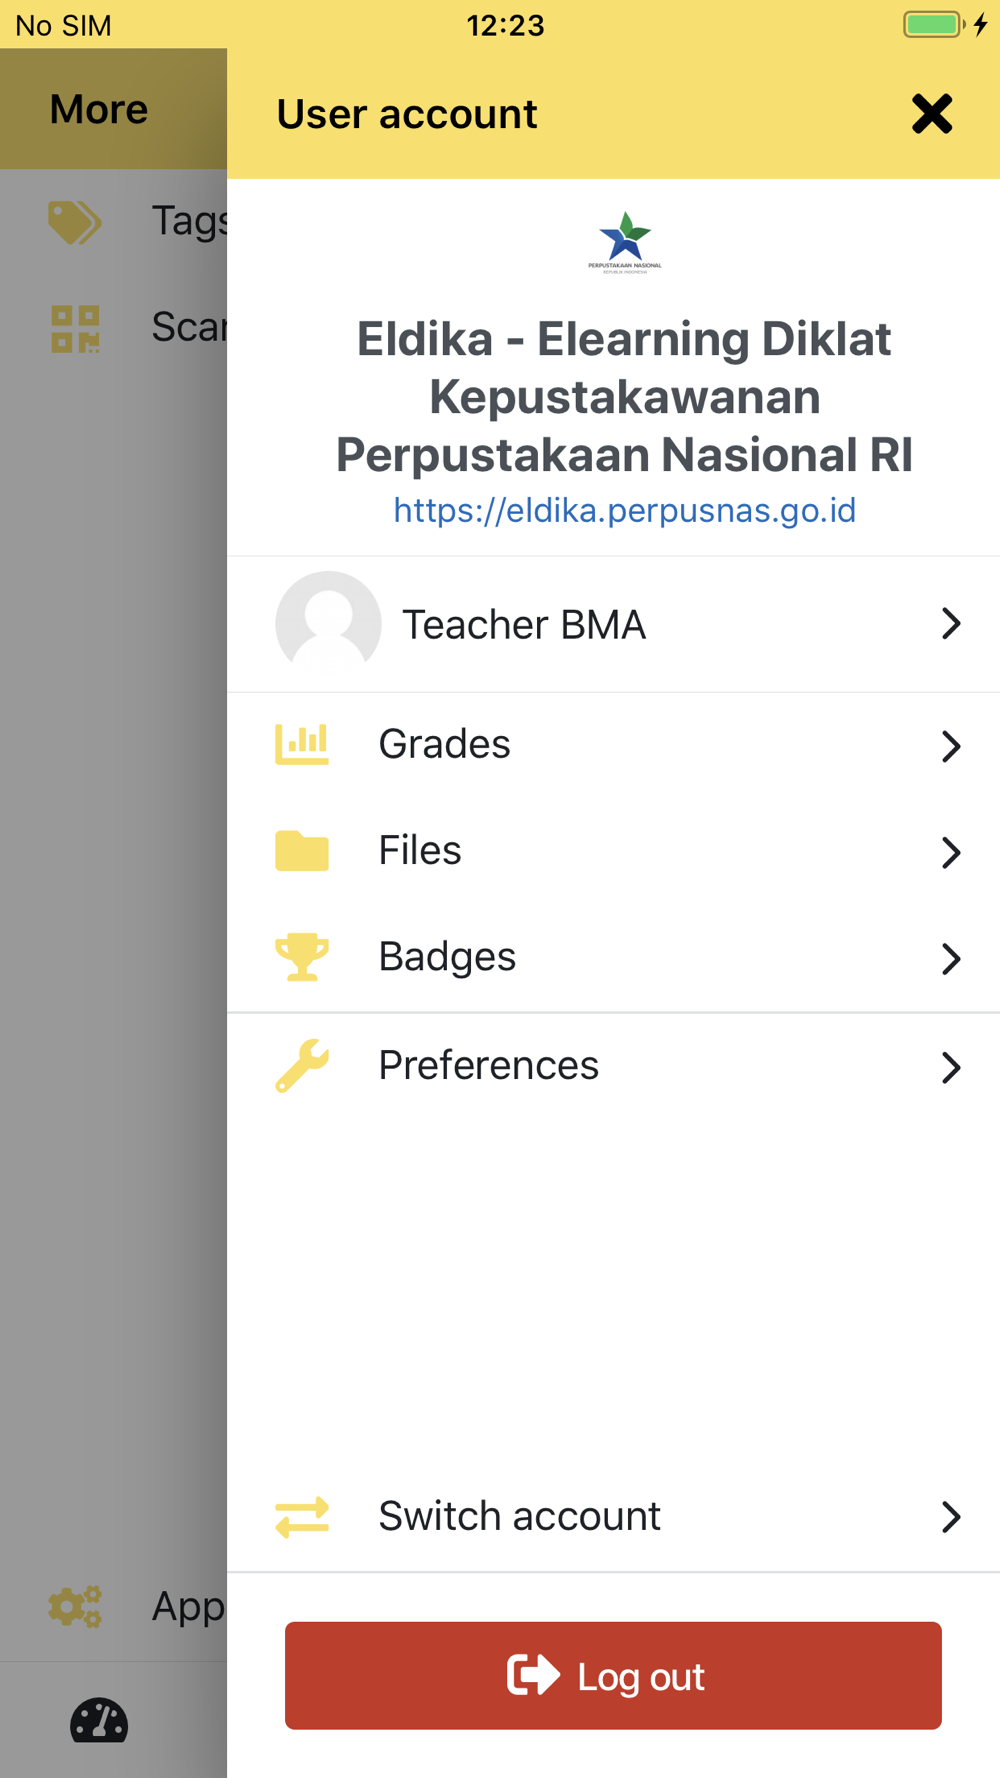Tap the Files folder icon
The image size is (1000, 1778).
point(301,851)
